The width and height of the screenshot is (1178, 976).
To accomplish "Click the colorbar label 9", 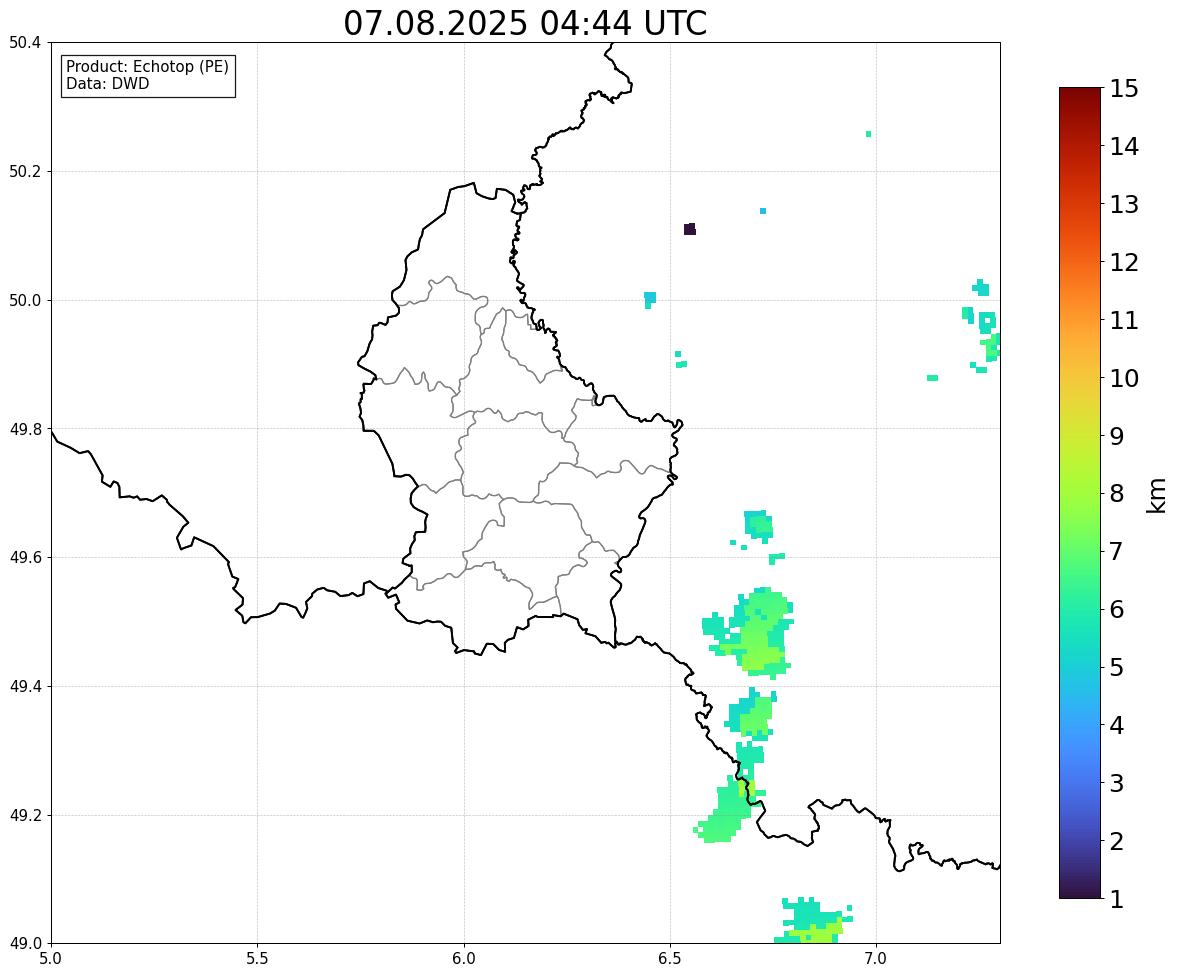I will click(1117, 436).
